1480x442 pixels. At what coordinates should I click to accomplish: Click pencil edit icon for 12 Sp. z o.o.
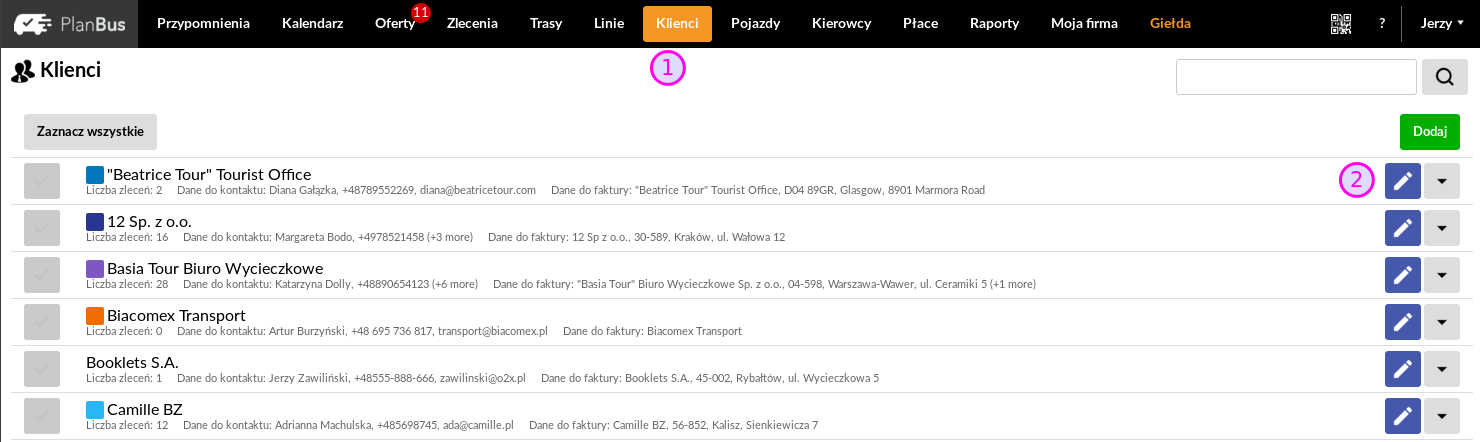point(1403,228)
